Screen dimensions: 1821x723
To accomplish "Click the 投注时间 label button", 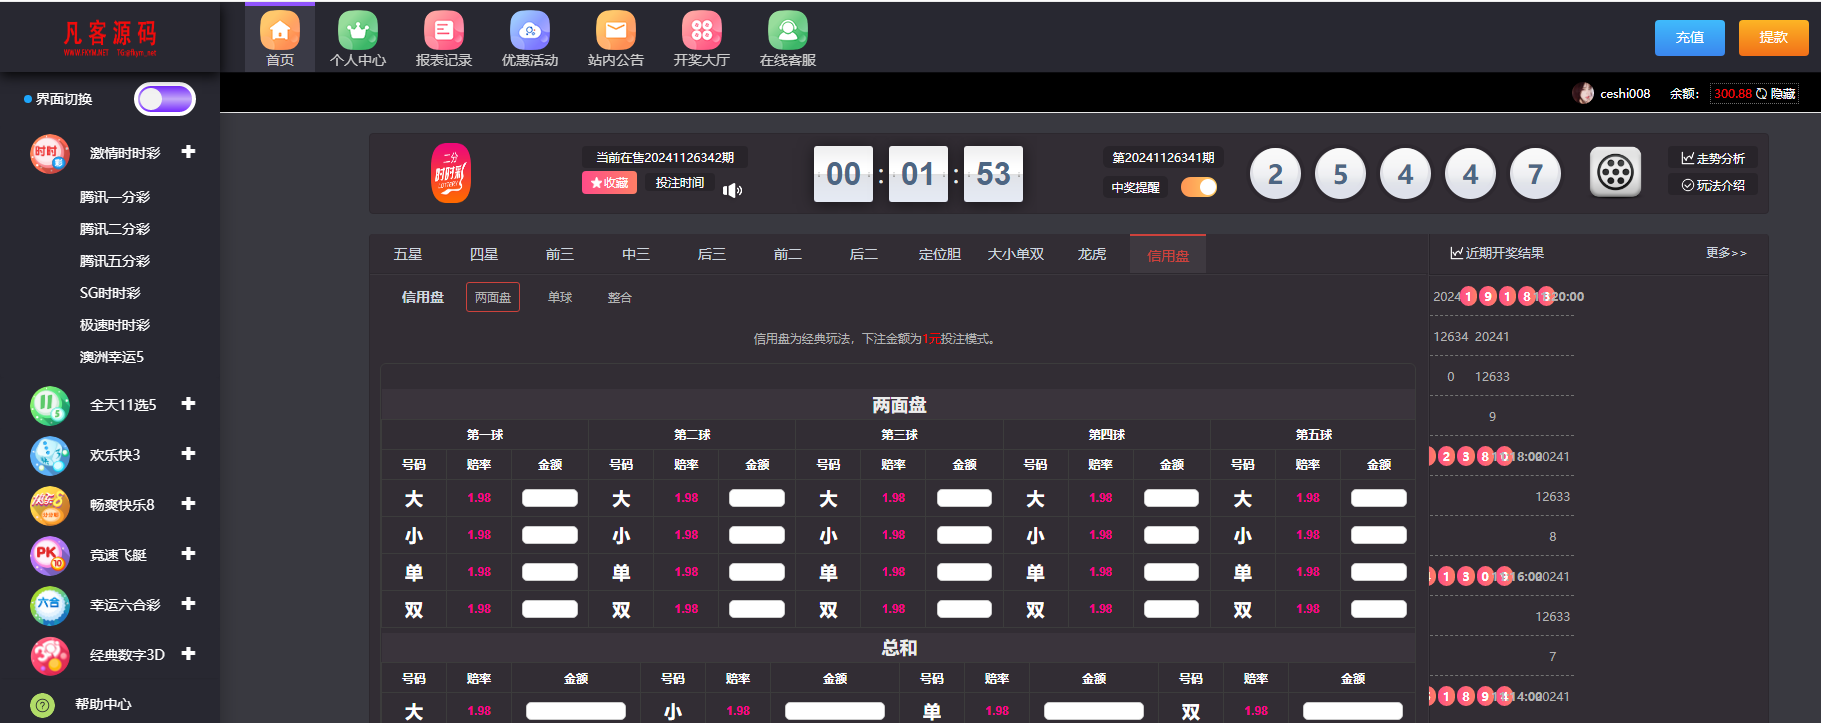I will [x=680, y=183].
